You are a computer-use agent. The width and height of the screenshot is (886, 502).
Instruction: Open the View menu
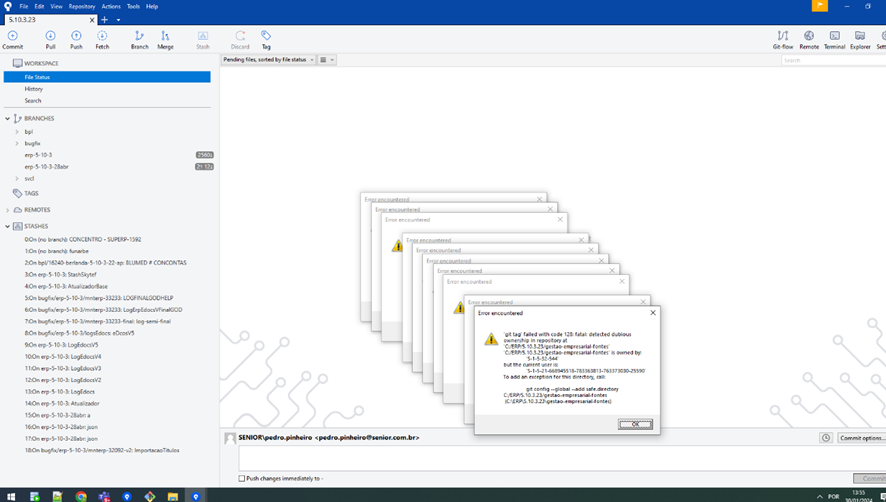click(x=57, y=6)
